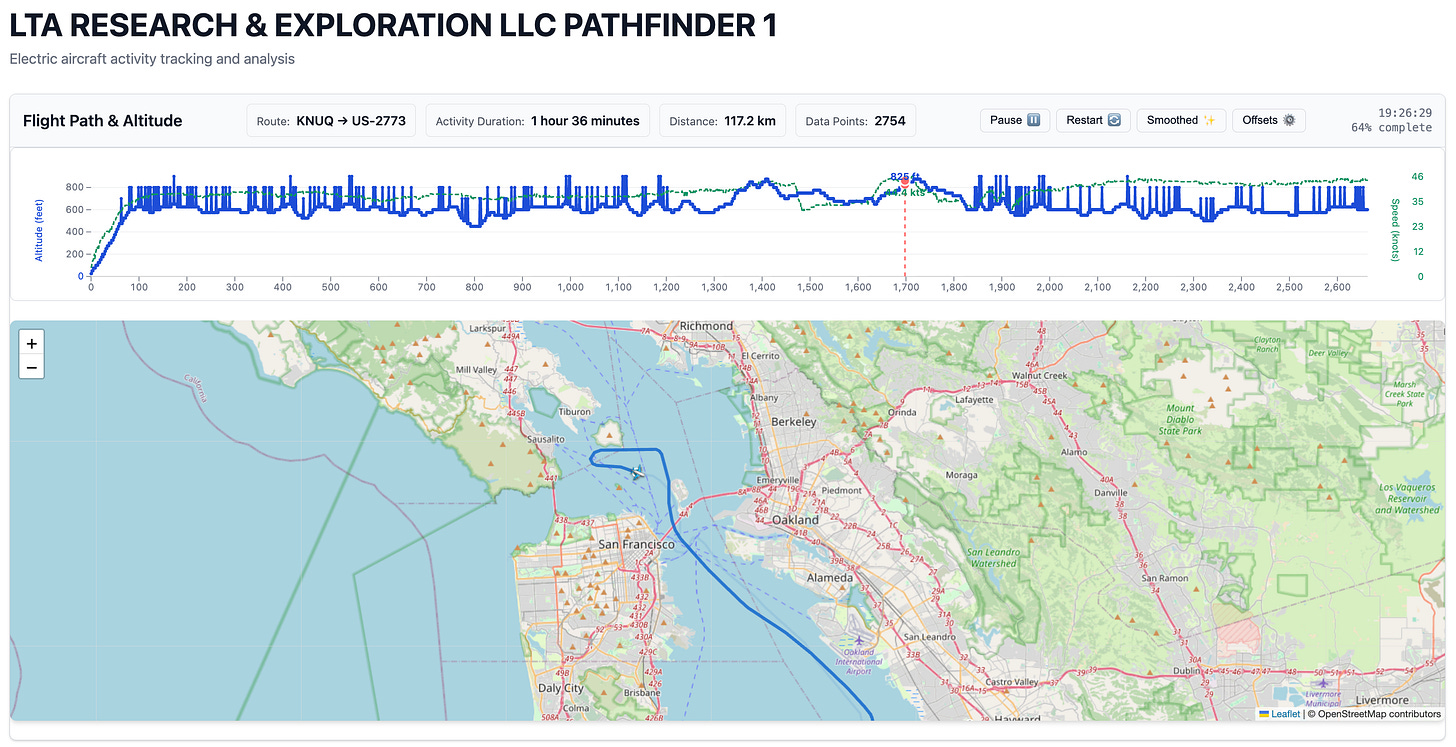
Task: Click the Activity Duration value
Action: pyautogui.click(x=585, y=121)
